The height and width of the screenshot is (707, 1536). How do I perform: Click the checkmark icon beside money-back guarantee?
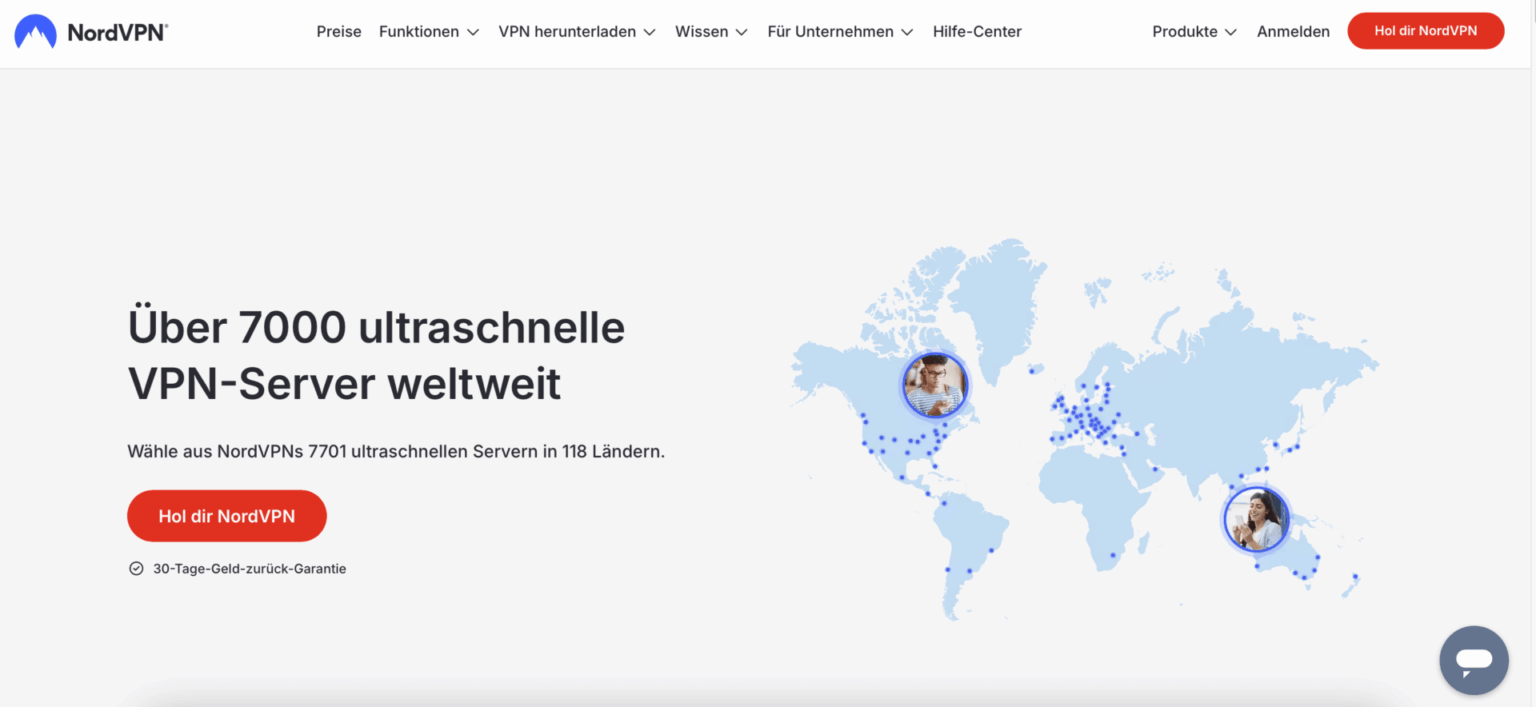tap(136, 568)
